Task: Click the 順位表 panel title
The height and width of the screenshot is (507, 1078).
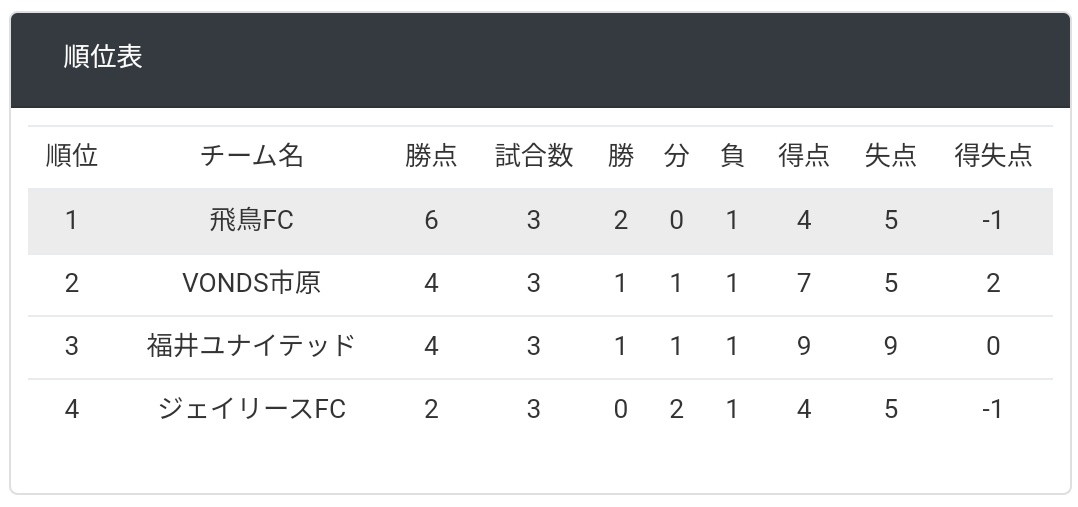Action: [x=103, y=56]
